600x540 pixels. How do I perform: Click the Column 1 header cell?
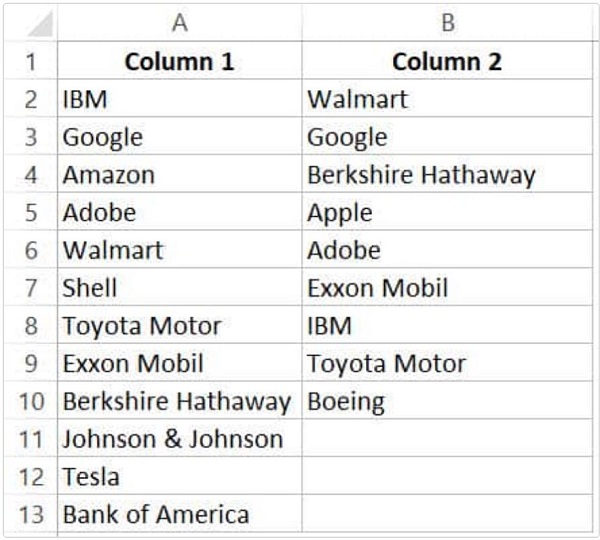(x=179, y=60)
